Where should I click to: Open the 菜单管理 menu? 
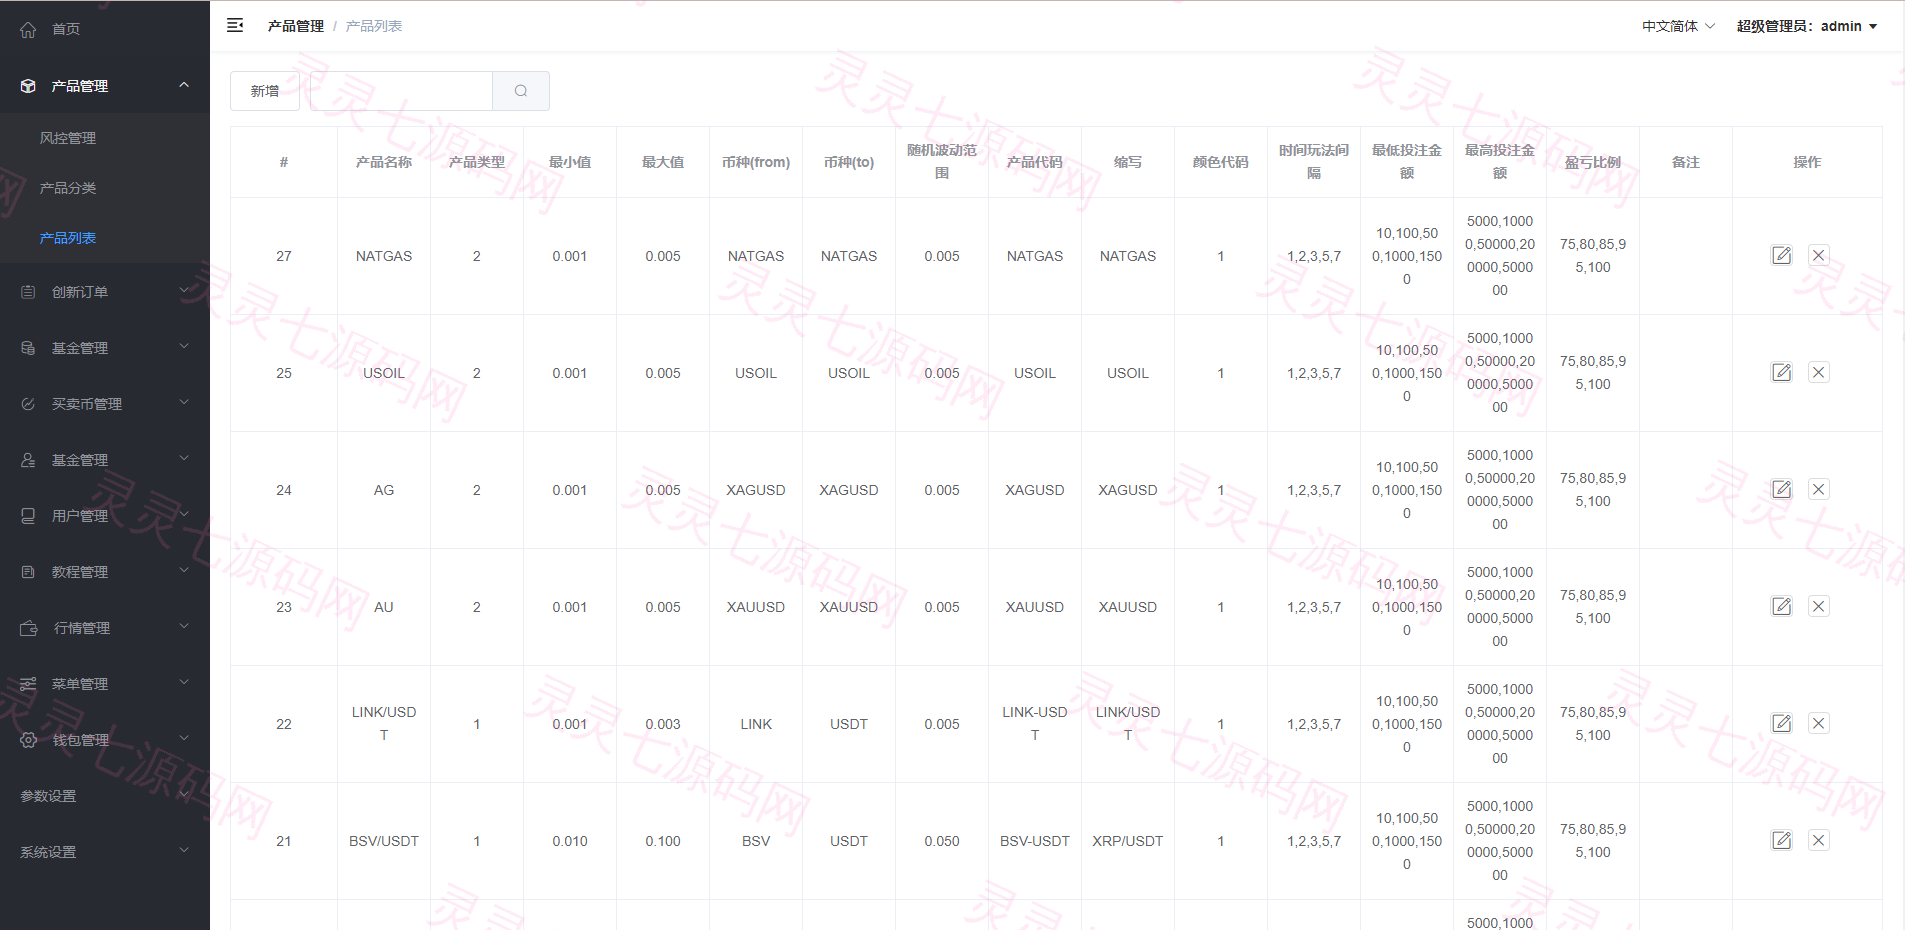pos(105,684)
